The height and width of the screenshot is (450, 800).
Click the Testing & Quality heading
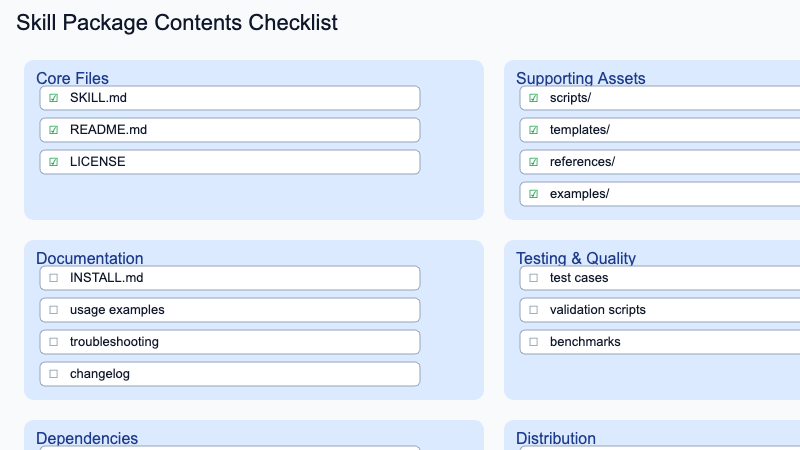click(x=576, y=258)
